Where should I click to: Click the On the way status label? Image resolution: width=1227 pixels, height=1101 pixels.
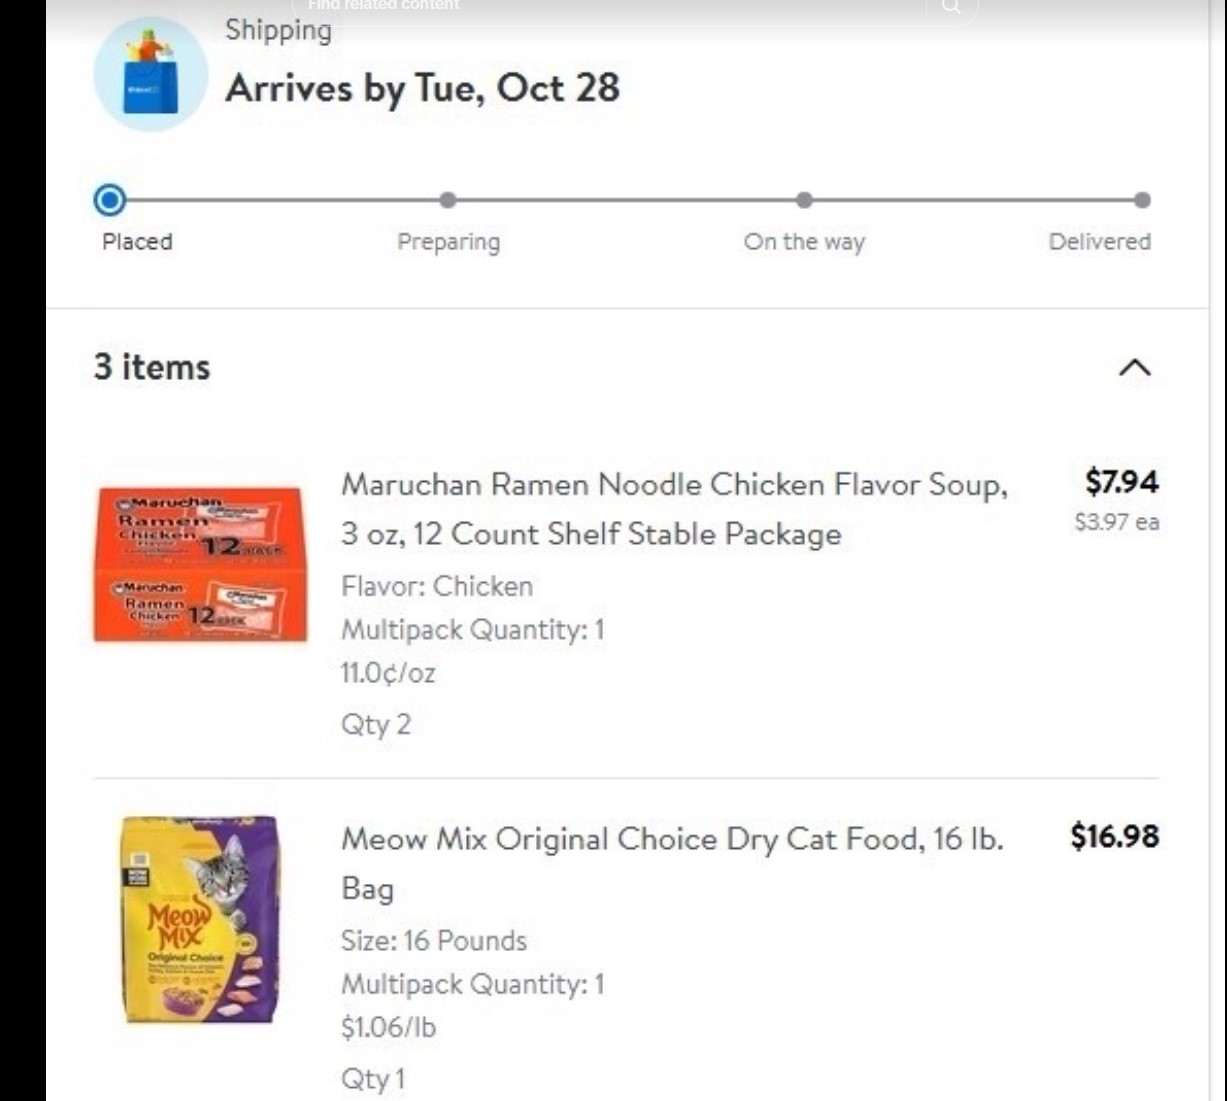pyautogui.click(x=804, y=242)
